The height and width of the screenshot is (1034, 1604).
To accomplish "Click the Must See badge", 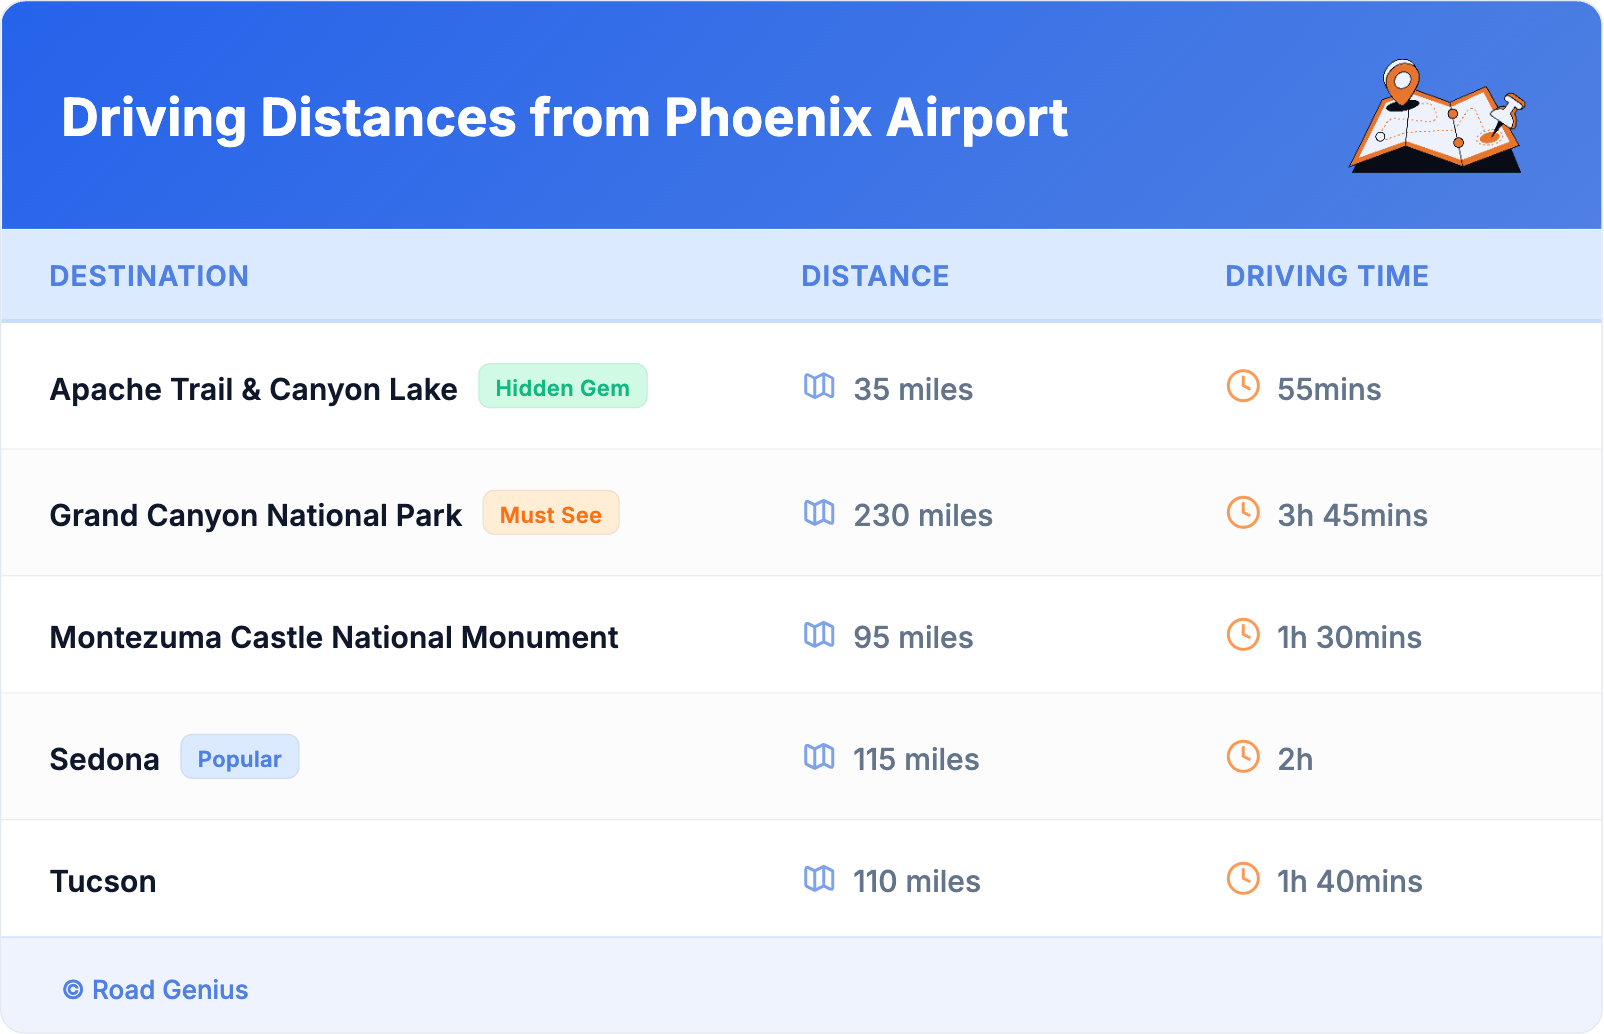I will coord(550,514).
